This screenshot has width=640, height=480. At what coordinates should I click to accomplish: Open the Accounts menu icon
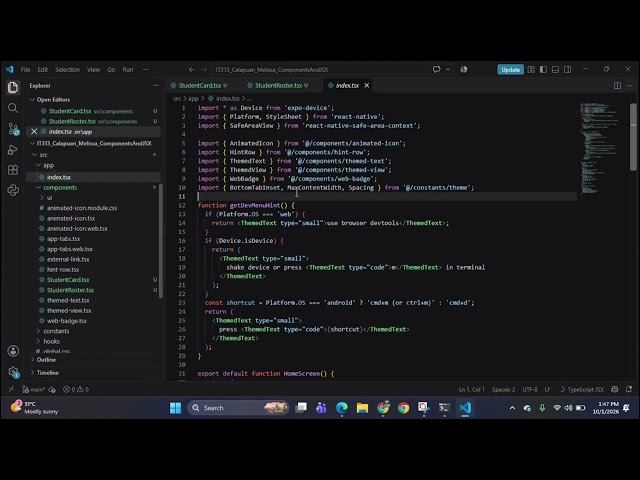pyautogui.click(x=13, y=351)
